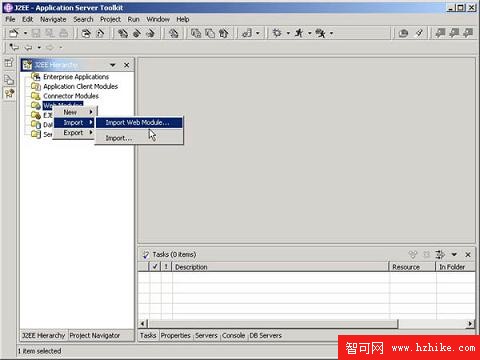Click the J2EE perspective icon in left sidebar
The image size is (480, 360).
[9, 93]
